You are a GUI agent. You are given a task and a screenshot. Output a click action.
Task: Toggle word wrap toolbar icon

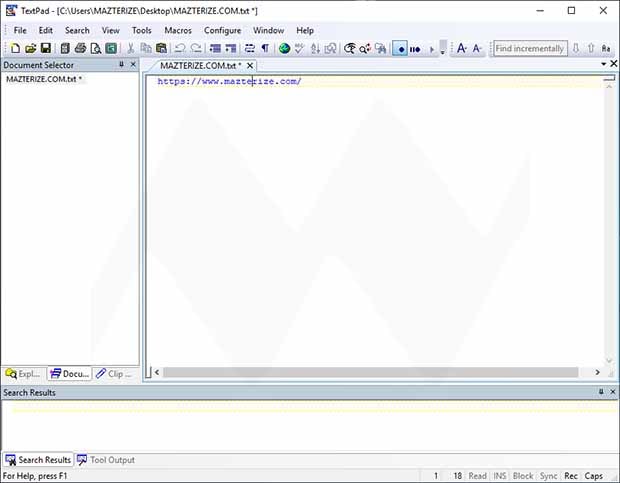point(250,48)
